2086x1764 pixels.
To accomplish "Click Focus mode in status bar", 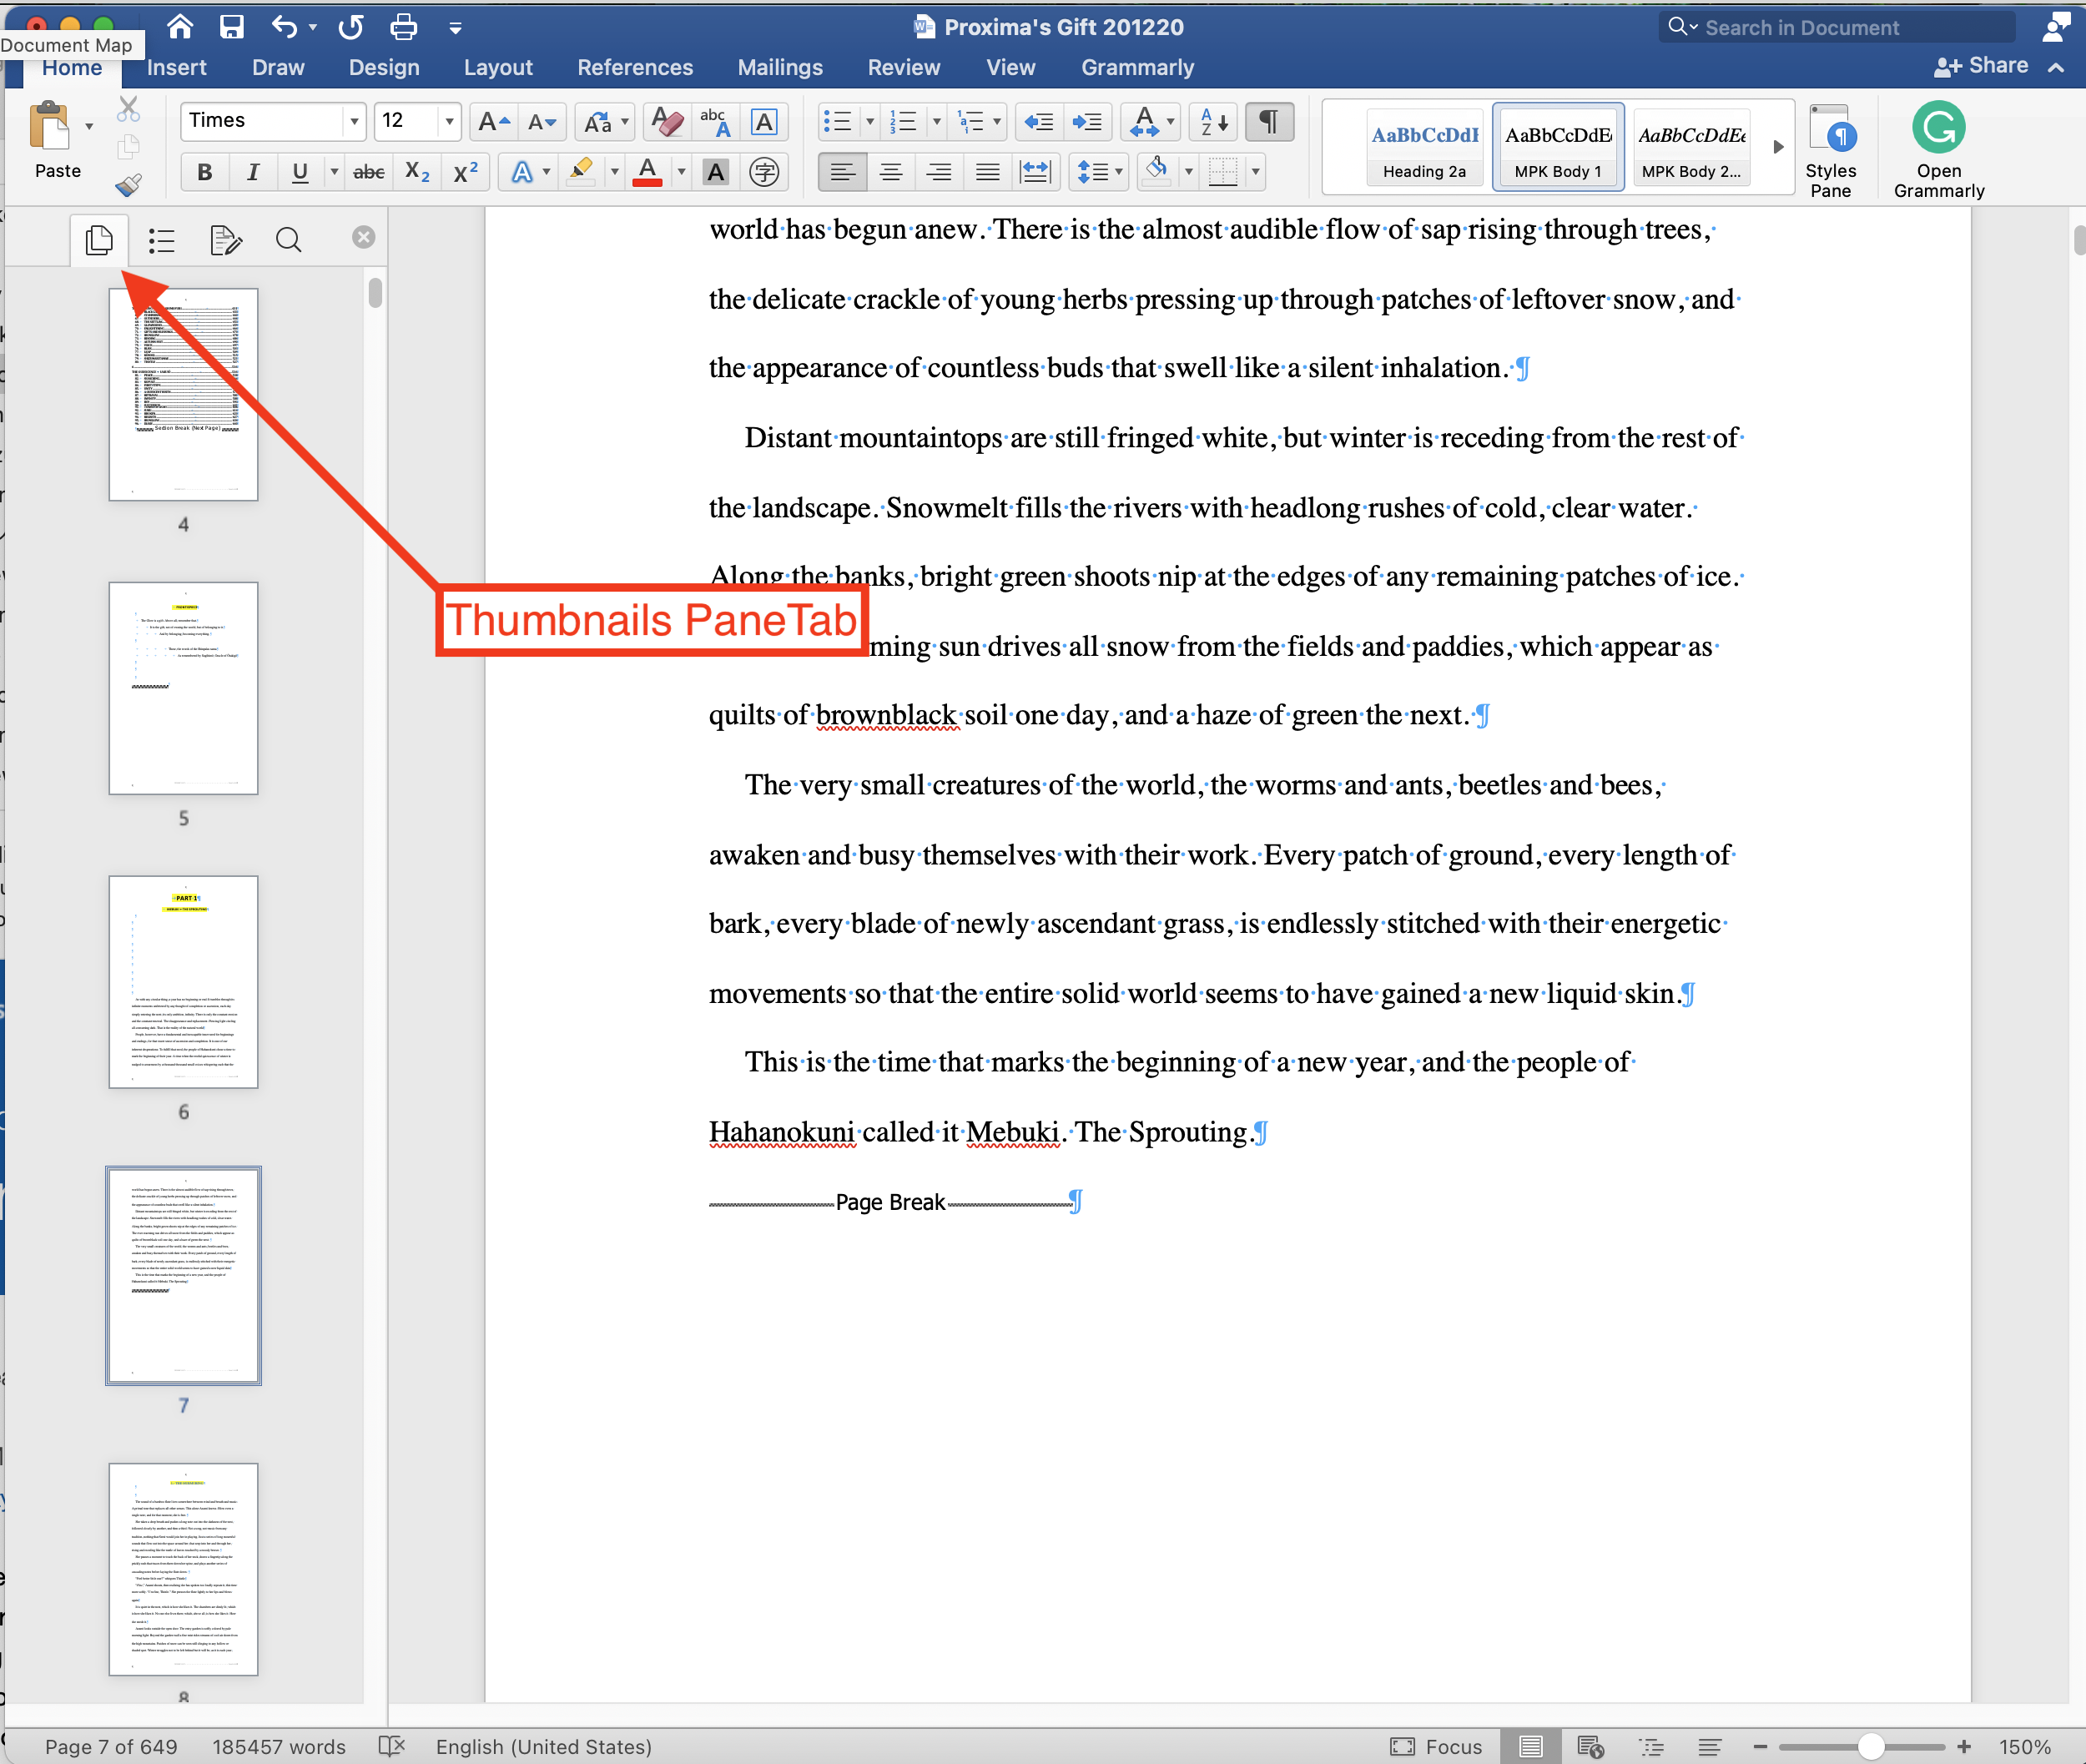I will pyautogui.click(x=1436, y=1746).
